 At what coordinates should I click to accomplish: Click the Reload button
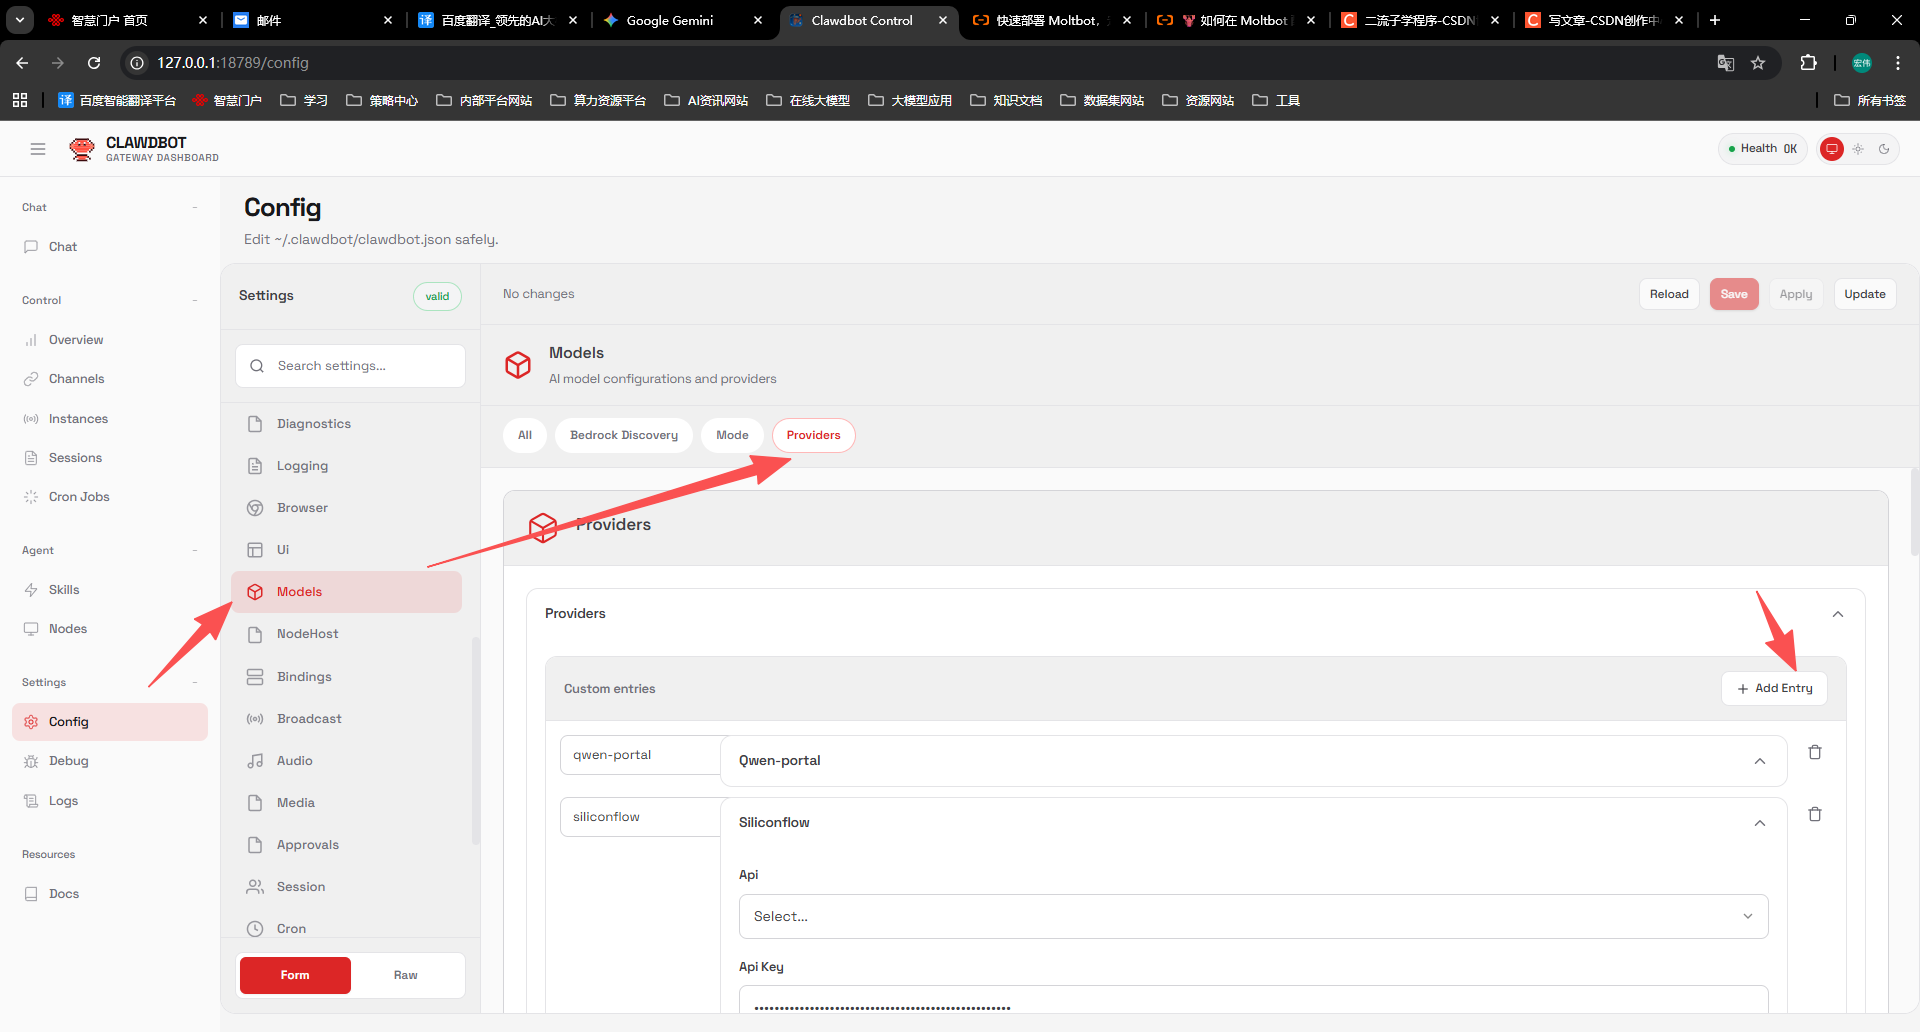pos(1668,293)
